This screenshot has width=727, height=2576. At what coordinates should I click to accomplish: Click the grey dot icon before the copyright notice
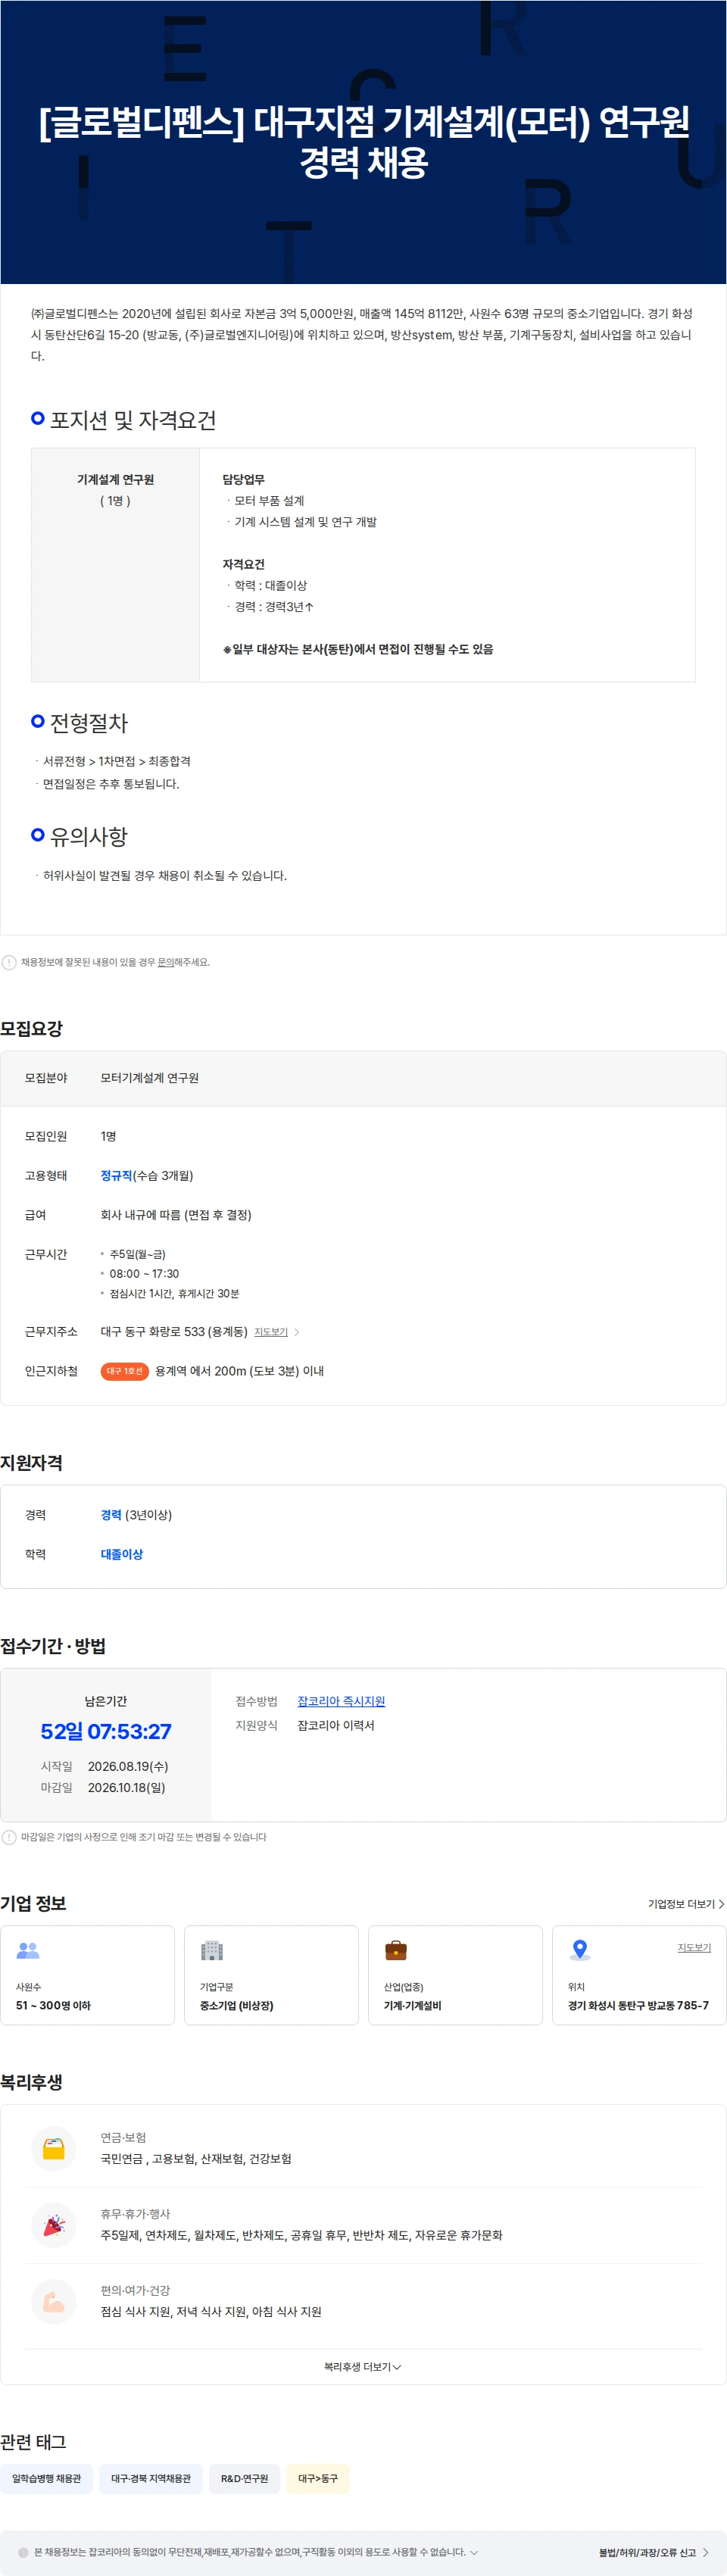(x=23, y=2552)
